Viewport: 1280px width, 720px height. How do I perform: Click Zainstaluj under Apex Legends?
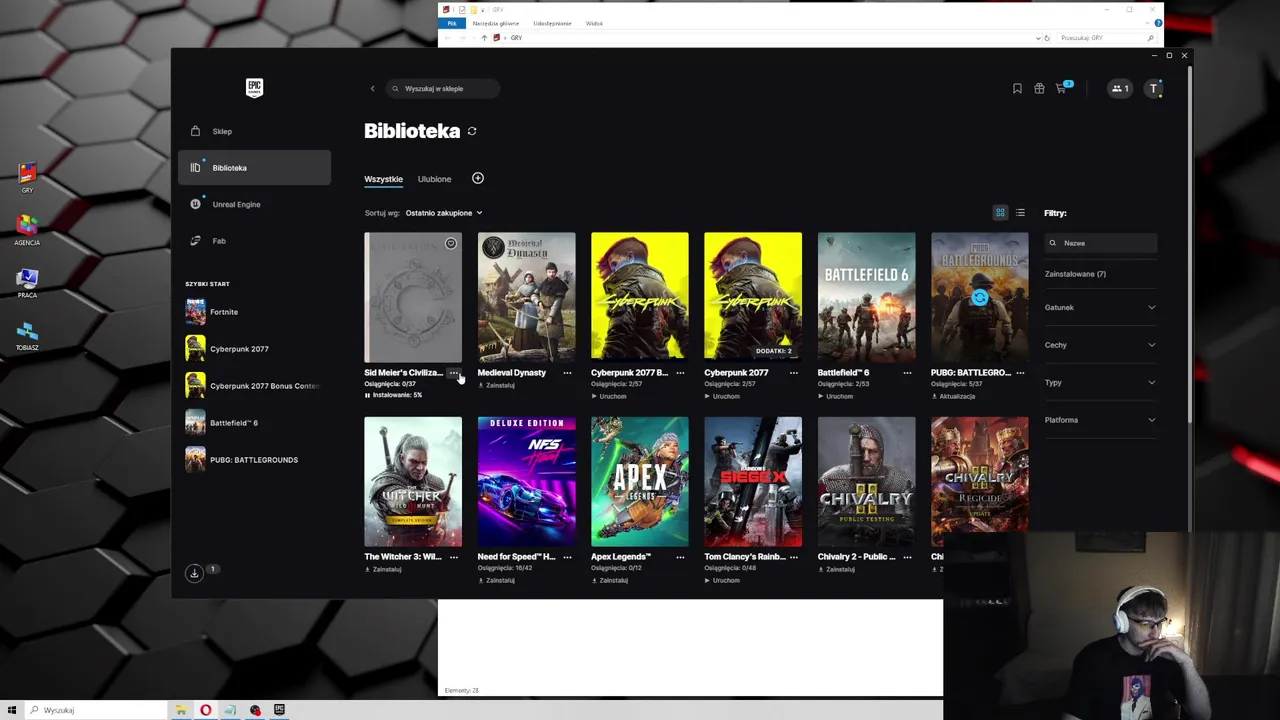tap(609, 580)
